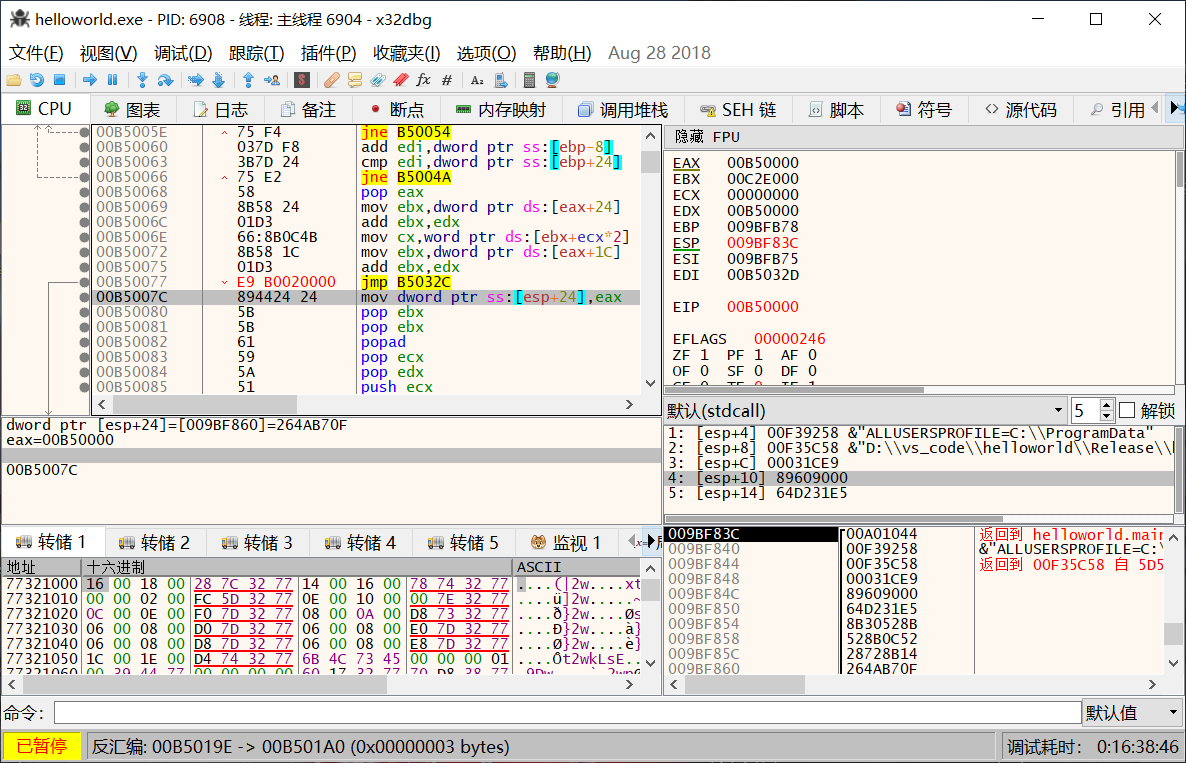Open the Scylla plugin icon

click(x=302, y=79)
